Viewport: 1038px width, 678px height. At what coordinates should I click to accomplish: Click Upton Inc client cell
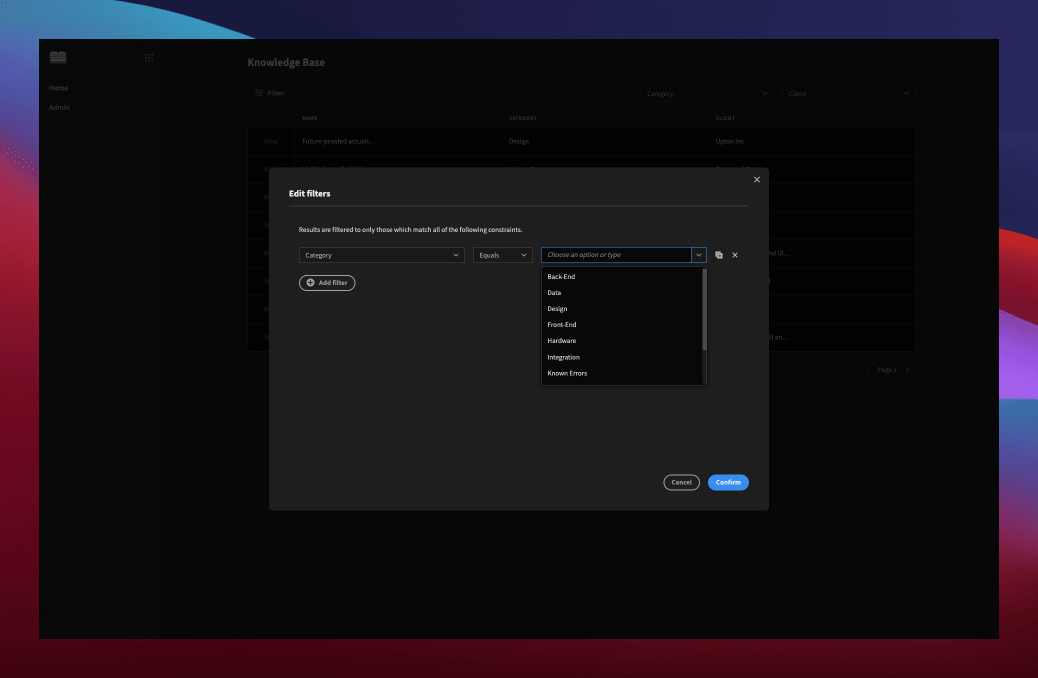[x=730, y=141]
